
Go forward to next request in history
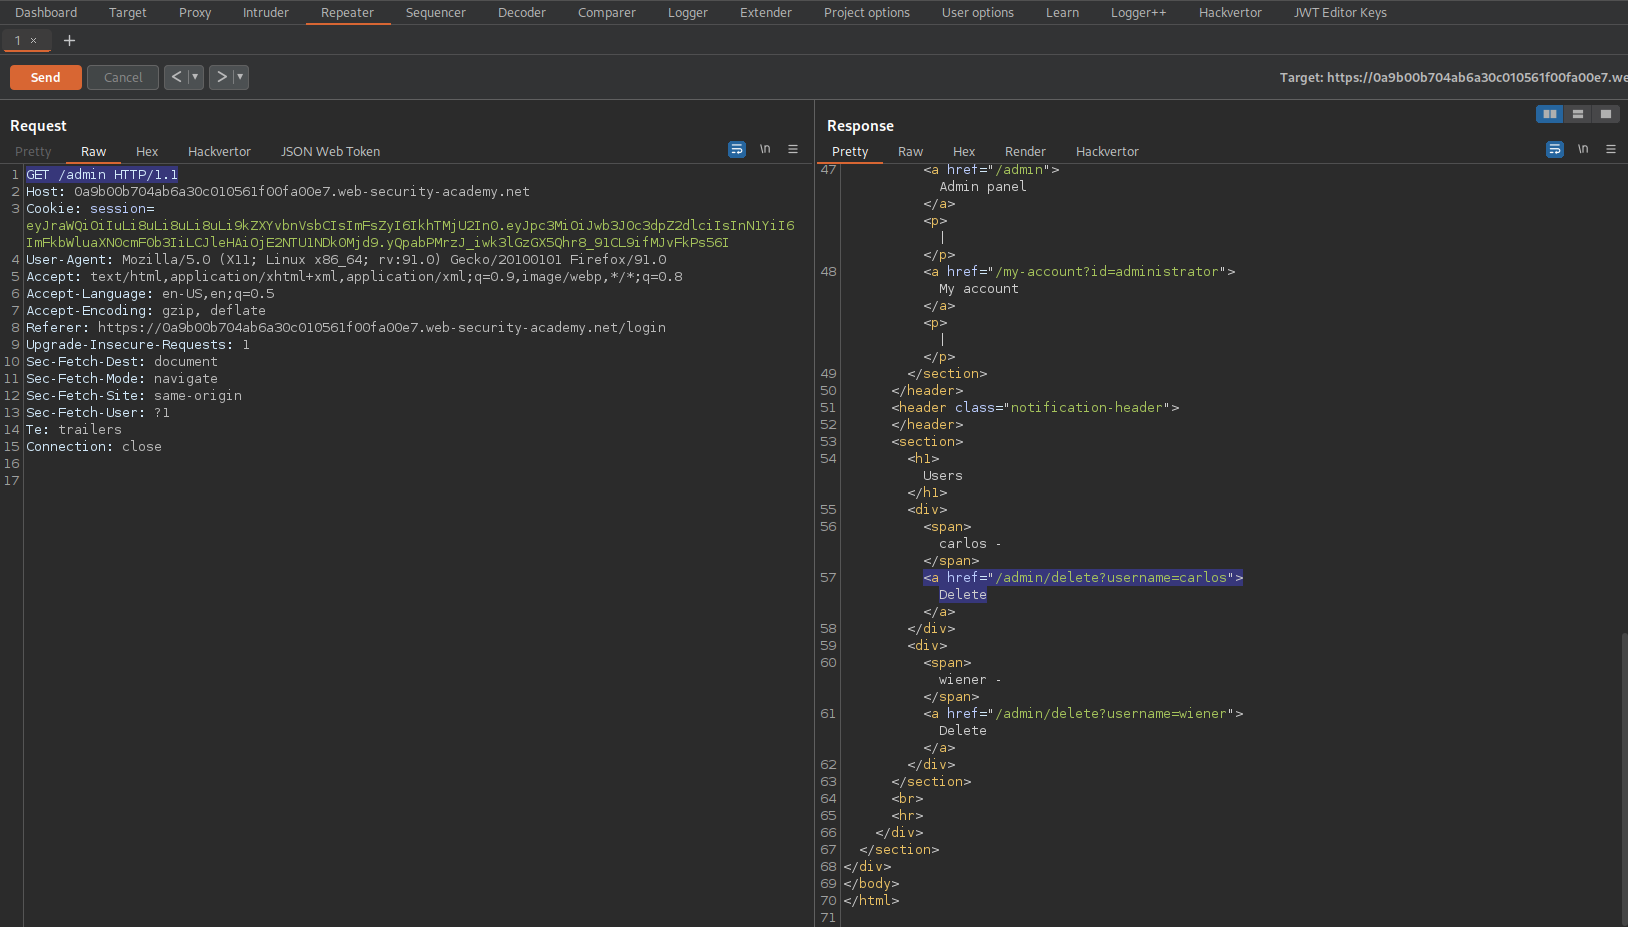coord(221,77)
